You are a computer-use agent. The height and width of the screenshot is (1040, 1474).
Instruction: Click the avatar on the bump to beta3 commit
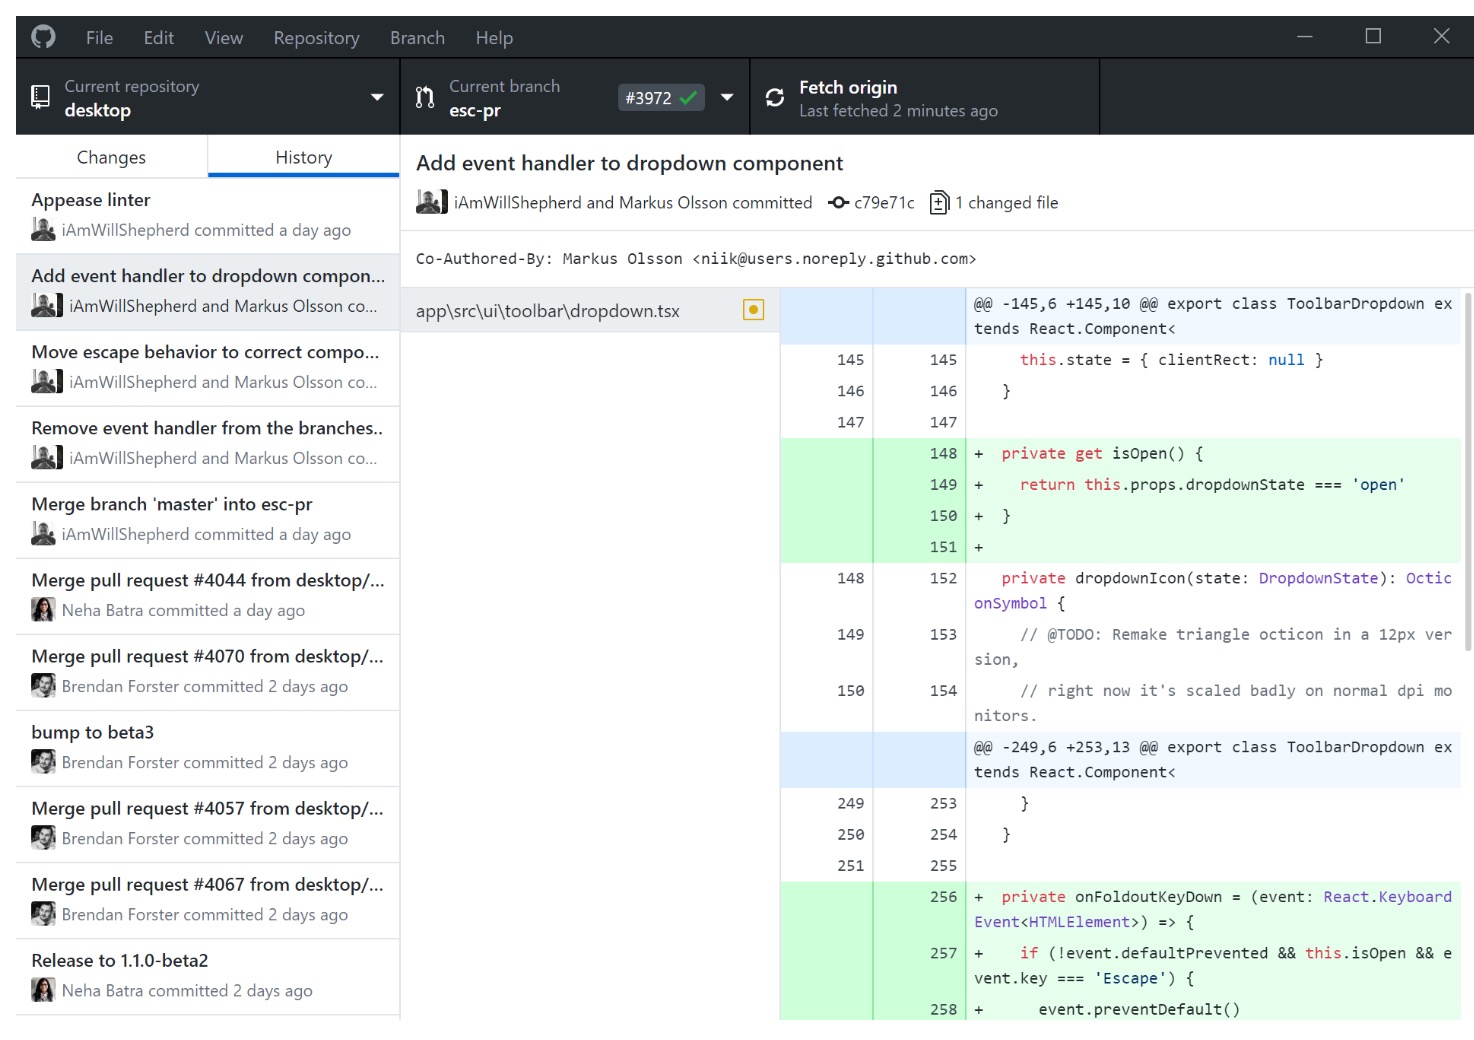click(43, 761)
